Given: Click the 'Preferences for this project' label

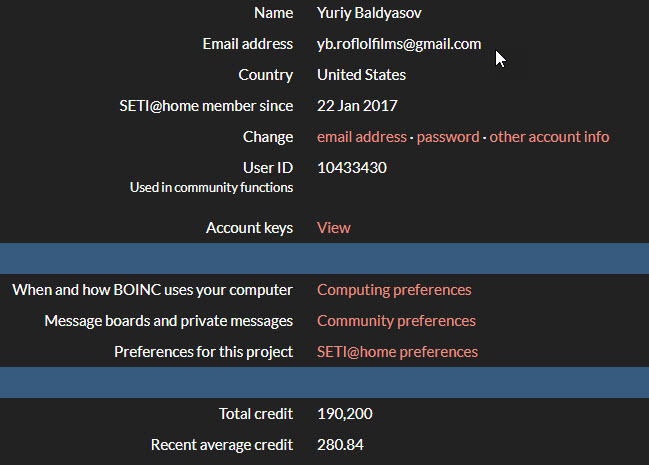Looking at the screenshot, I should (203, 352).
